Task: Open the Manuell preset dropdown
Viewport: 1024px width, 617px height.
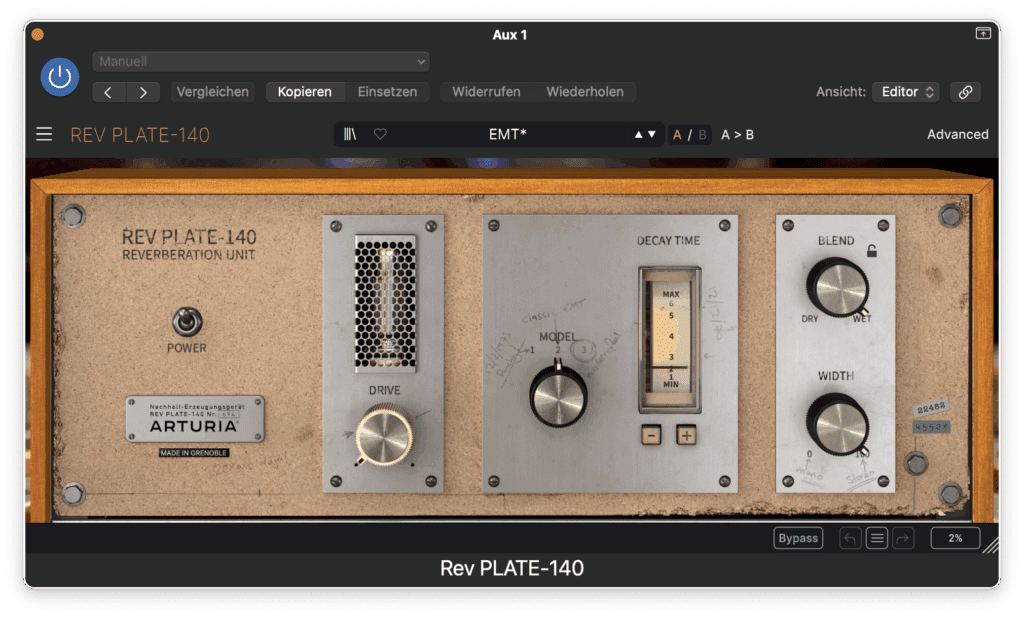Action: [261, 61]
